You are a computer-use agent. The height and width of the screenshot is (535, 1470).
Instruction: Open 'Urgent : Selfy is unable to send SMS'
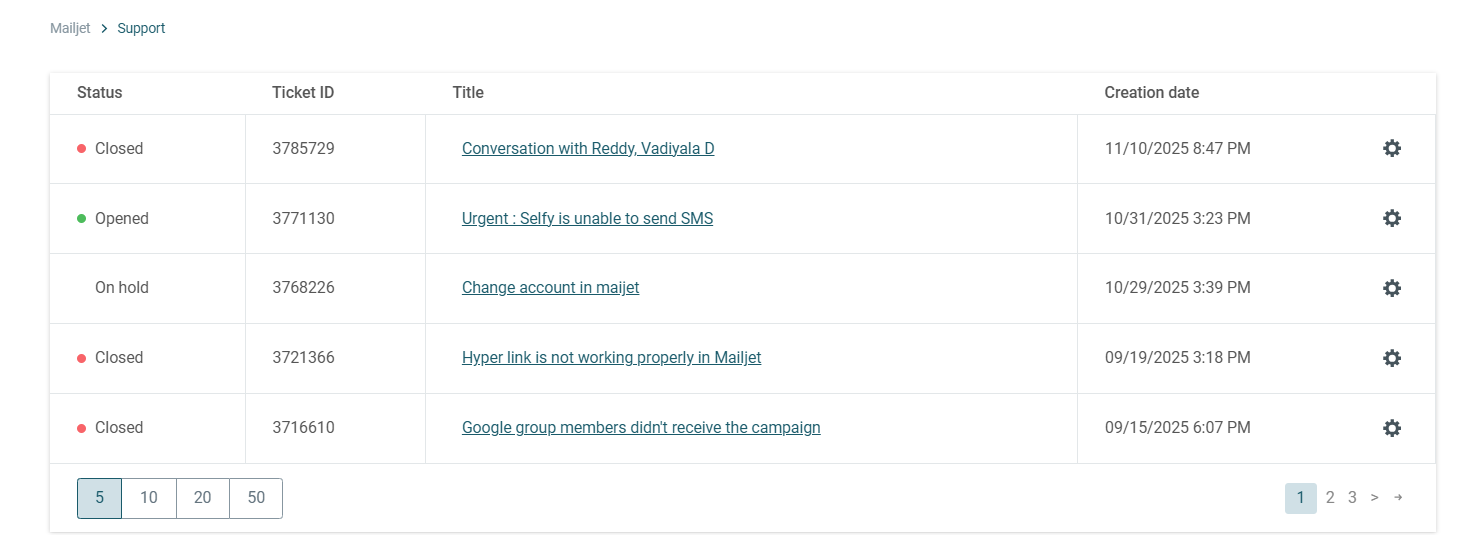587,219
